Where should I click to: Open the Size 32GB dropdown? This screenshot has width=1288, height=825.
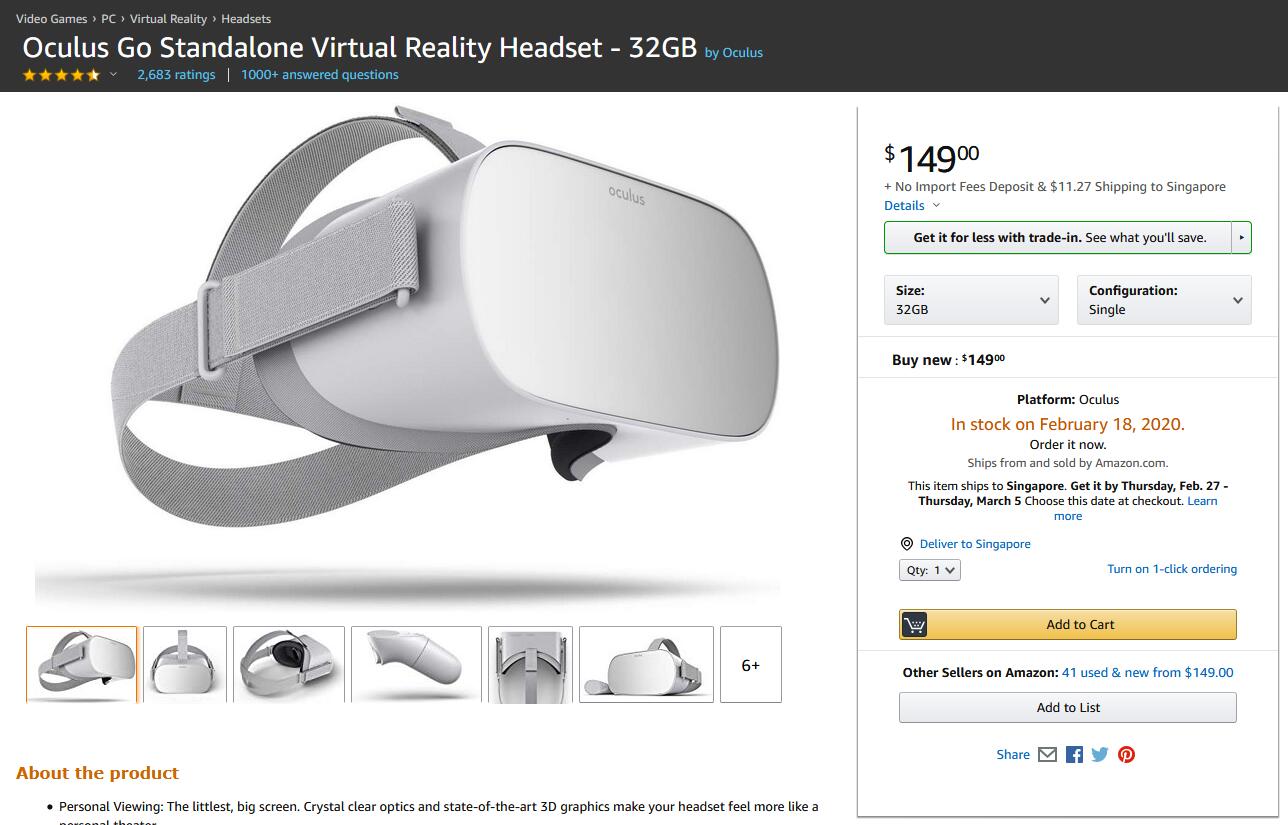coord(971,300)
